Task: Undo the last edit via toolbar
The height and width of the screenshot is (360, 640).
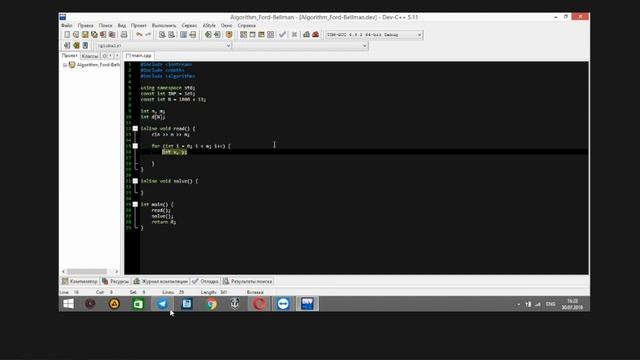Action: coord(139,35)
